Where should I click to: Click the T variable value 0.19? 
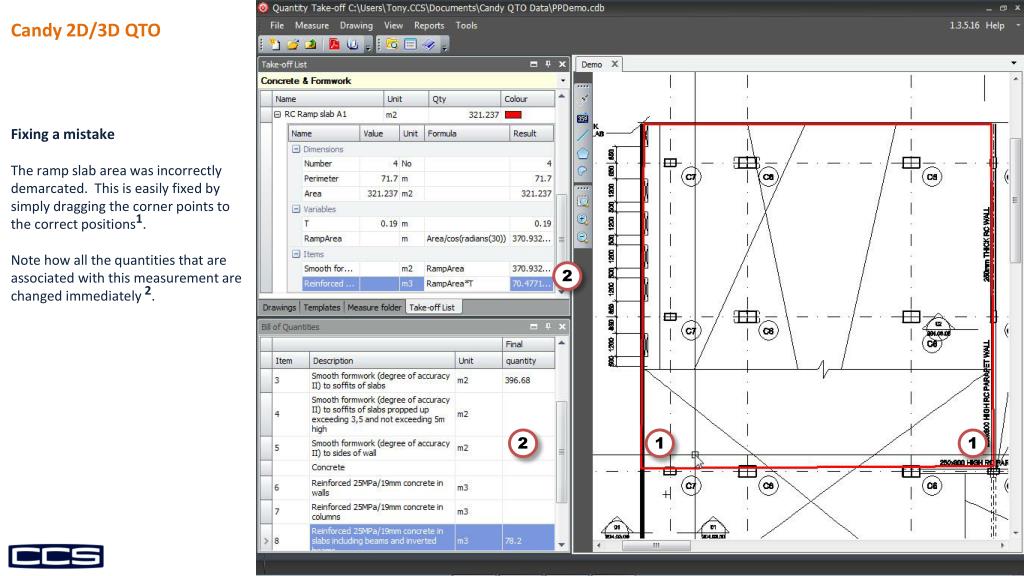pos(379,223)
